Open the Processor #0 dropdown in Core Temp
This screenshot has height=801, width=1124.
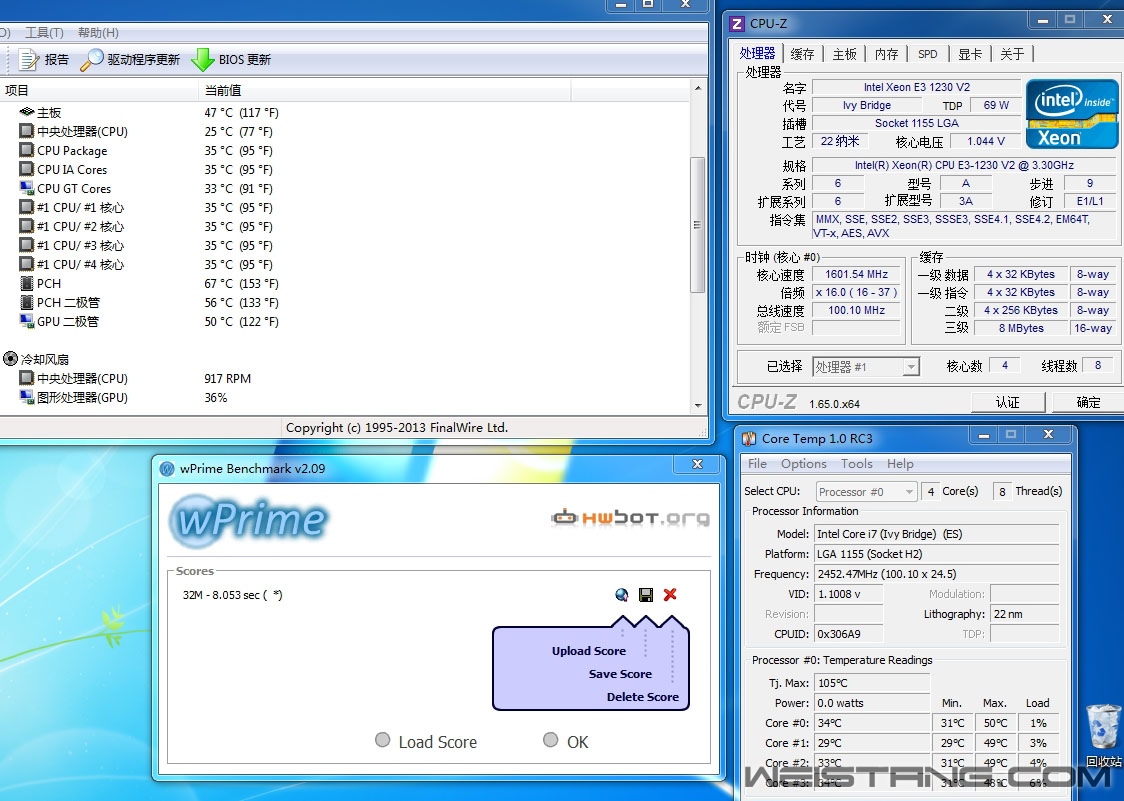pyautogui.click(x=867, y=492)
